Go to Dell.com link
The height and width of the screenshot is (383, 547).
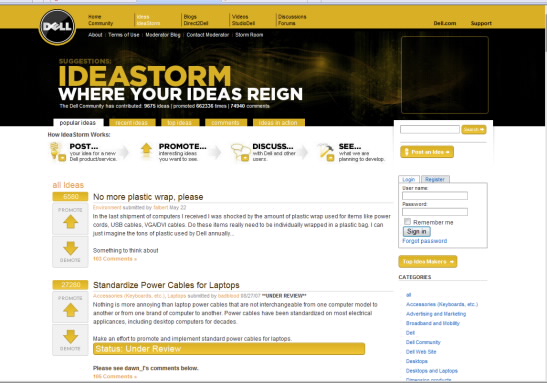click(445, 23)
